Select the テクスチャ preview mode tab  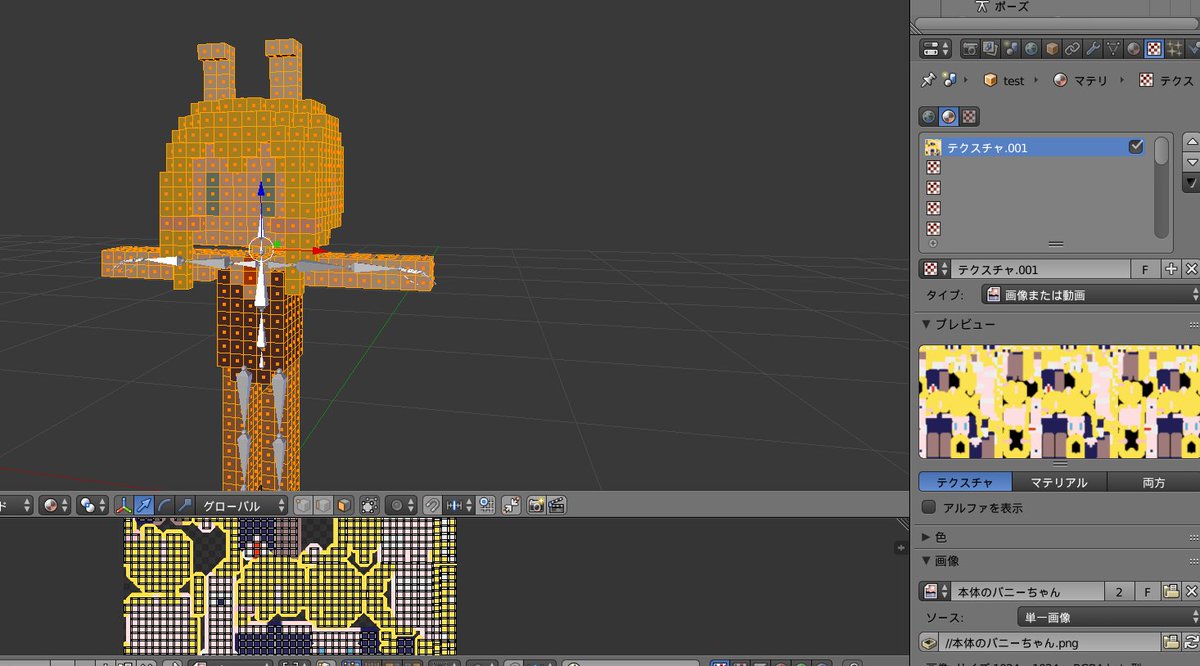tap(965, 482)
